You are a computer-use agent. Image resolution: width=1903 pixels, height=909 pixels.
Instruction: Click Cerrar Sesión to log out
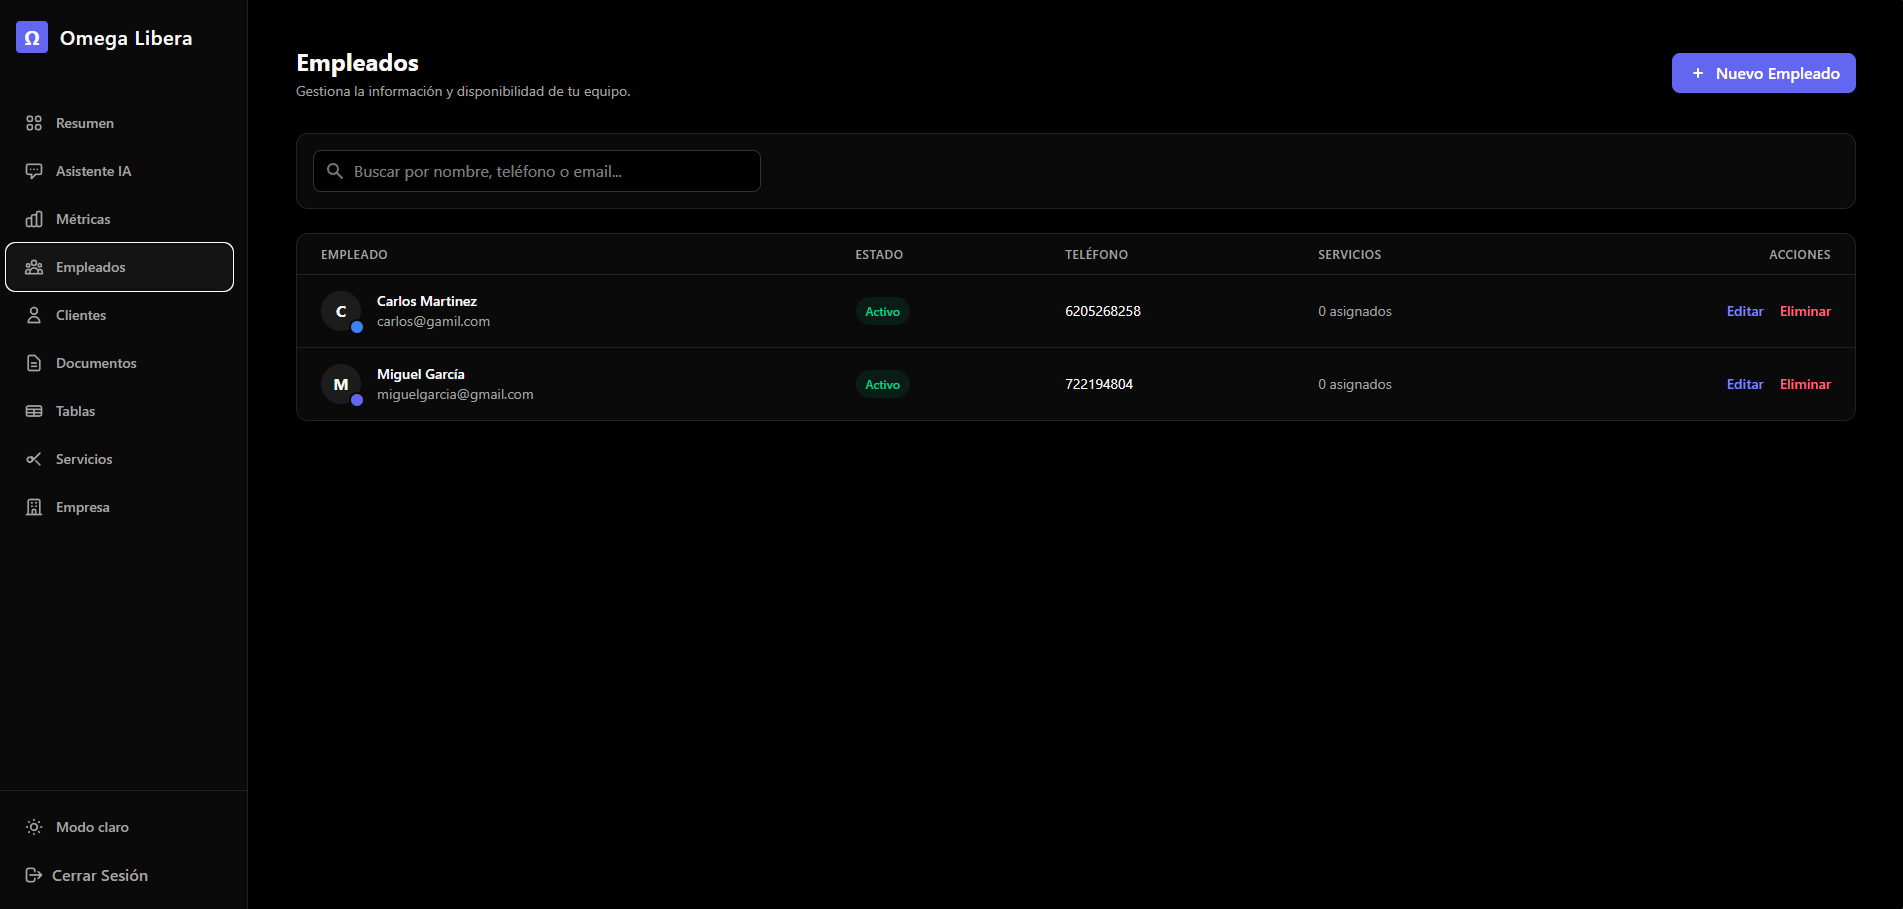(x=87, y=875)
